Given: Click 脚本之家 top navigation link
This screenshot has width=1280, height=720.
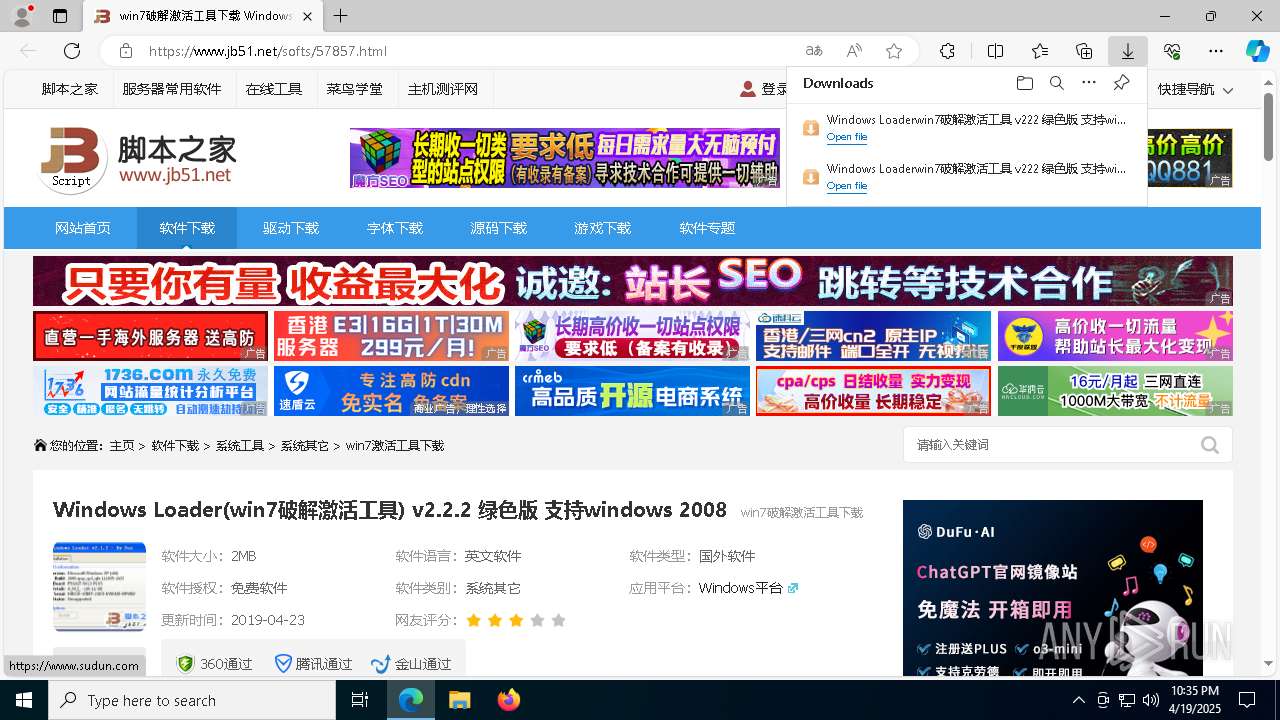Looking at the screenshot, I should [70, 89].
